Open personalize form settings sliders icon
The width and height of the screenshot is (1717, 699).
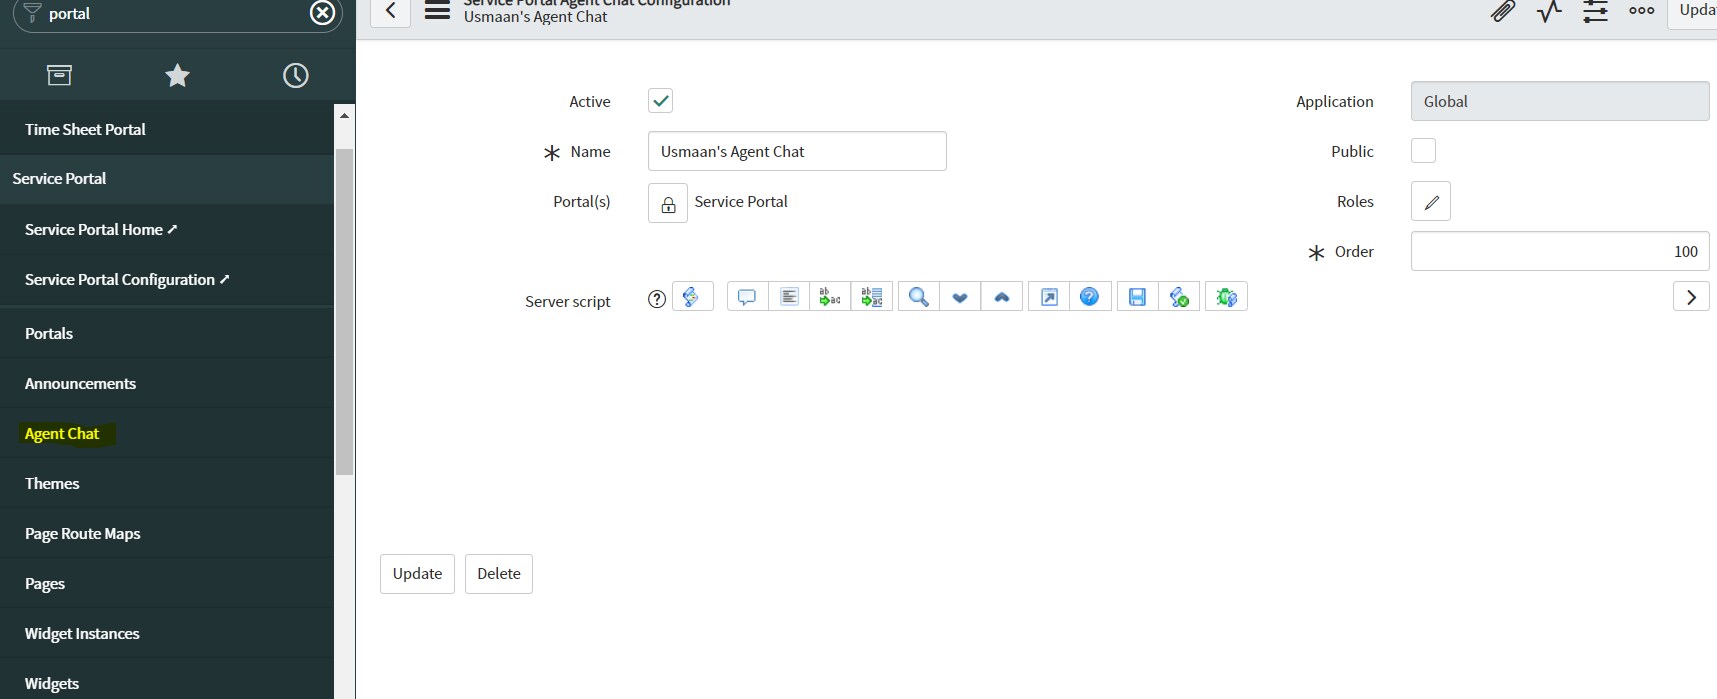(1596, 11)
